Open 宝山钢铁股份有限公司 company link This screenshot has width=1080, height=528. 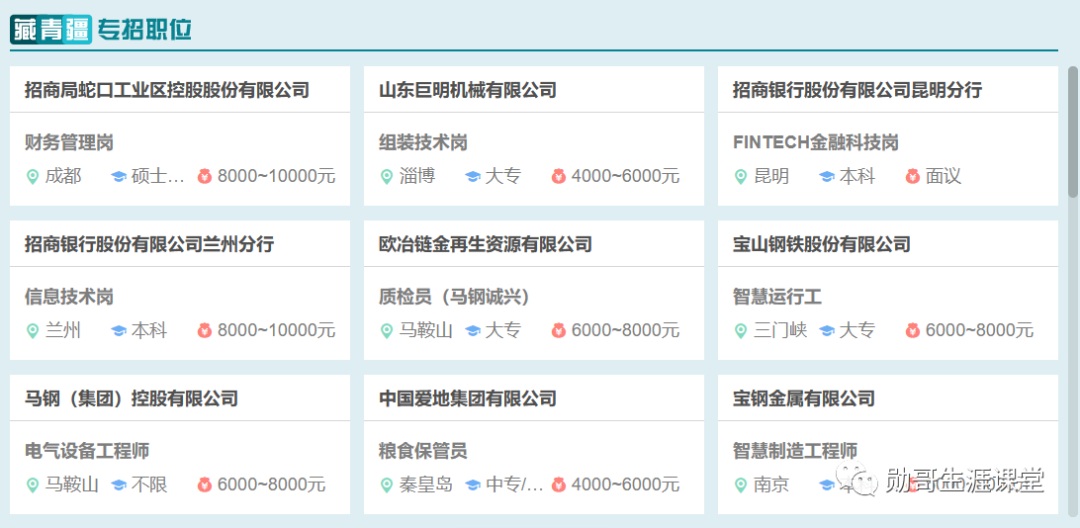coord(822,244)
